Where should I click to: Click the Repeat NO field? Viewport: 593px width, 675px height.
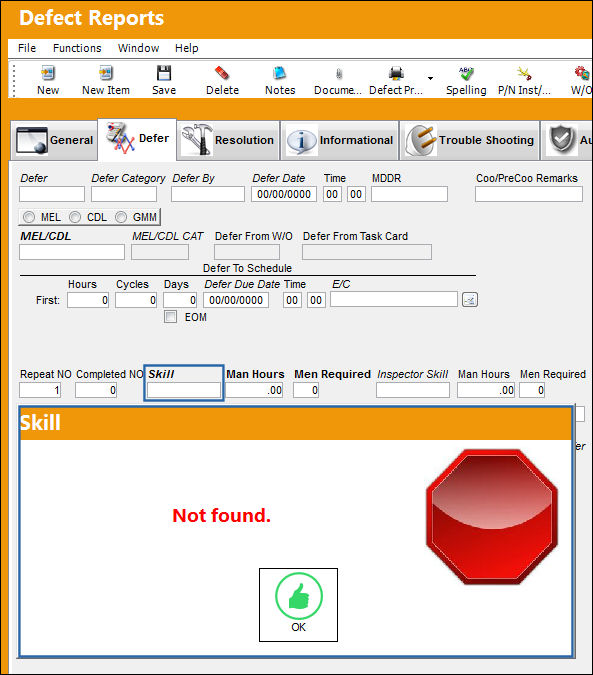[x=40, y=390]
